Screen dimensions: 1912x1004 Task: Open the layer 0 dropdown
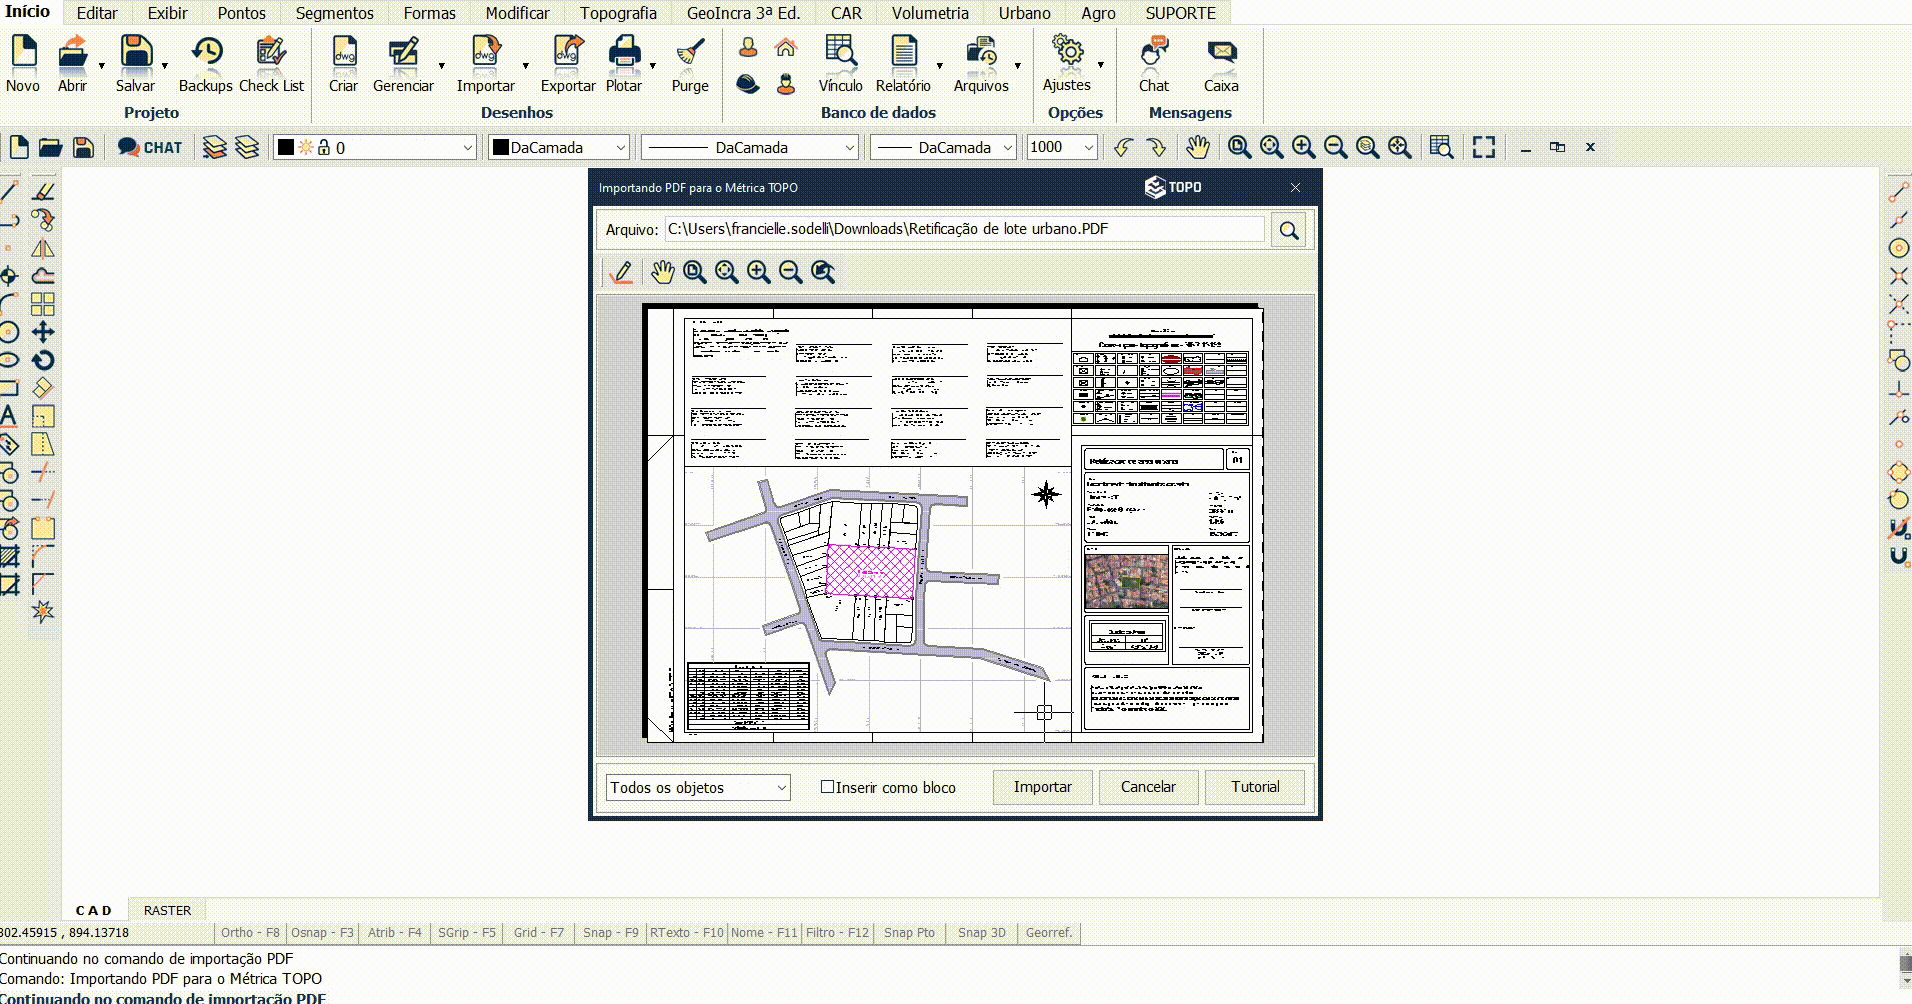(x=375, y=148)
